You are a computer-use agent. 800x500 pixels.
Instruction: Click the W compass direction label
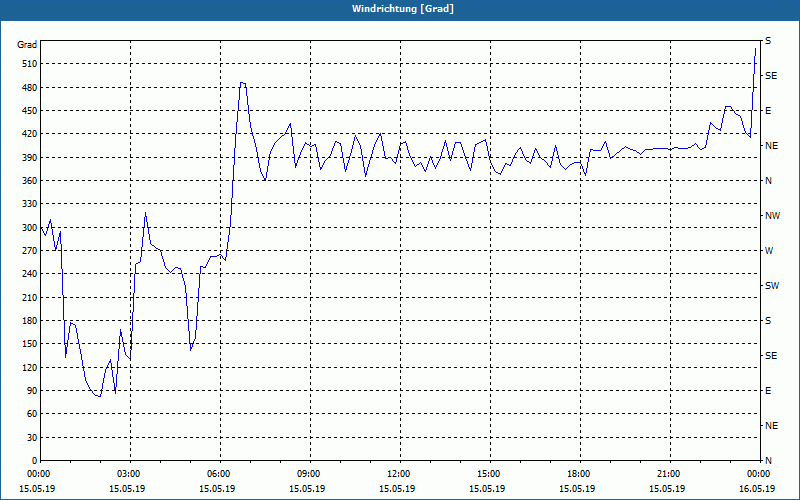point(769,251)
